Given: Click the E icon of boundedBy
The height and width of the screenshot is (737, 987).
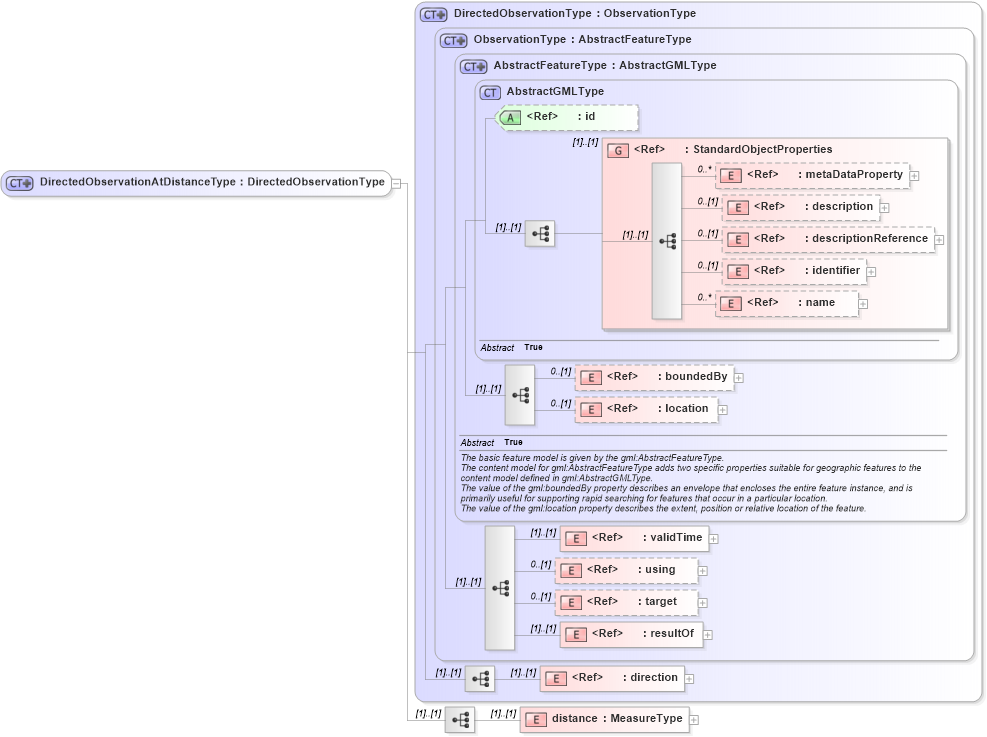Looking at the screenshot, I should coord(590,378).
